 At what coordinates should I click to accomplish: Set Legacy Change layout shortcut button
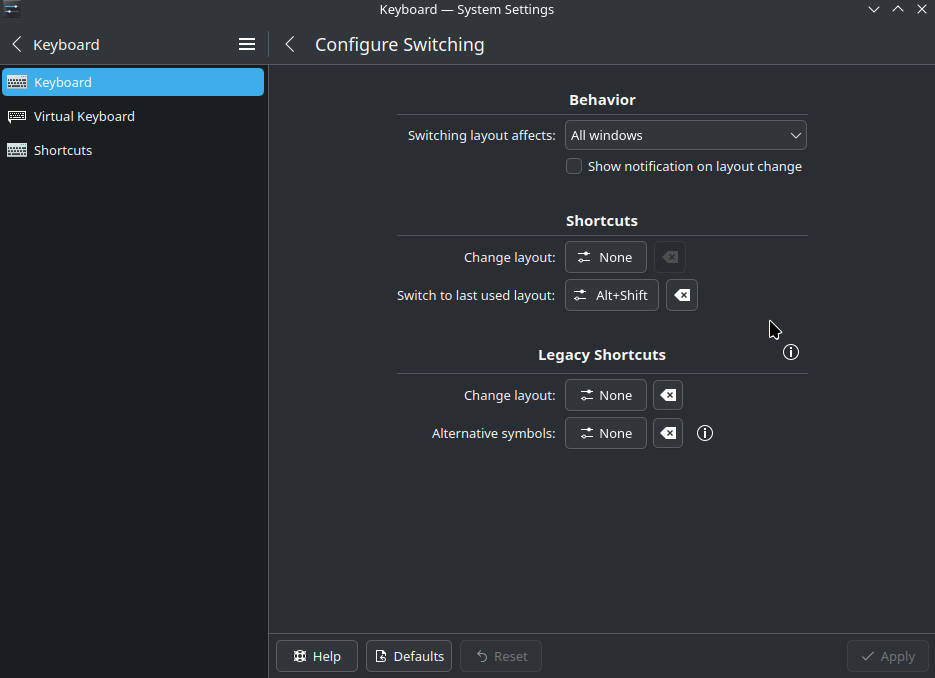605,395
